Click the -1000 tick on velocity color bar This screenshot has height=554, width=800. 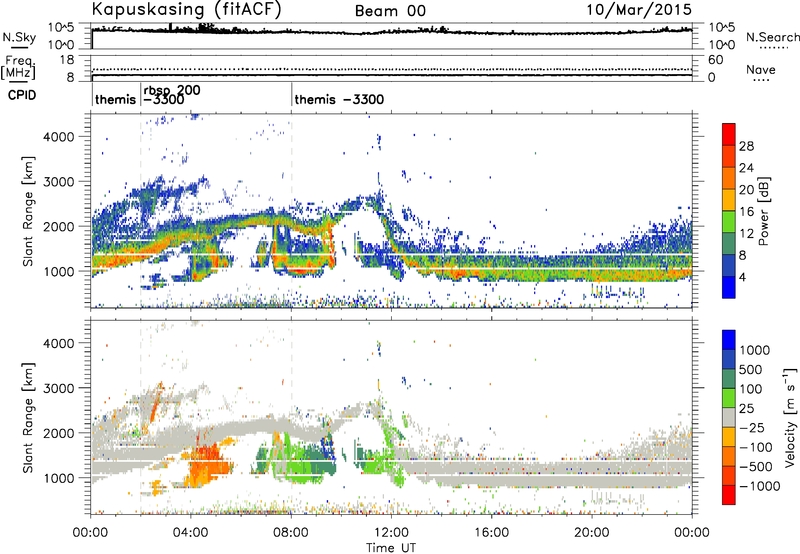pyautogui.click(x=760, y=486)
